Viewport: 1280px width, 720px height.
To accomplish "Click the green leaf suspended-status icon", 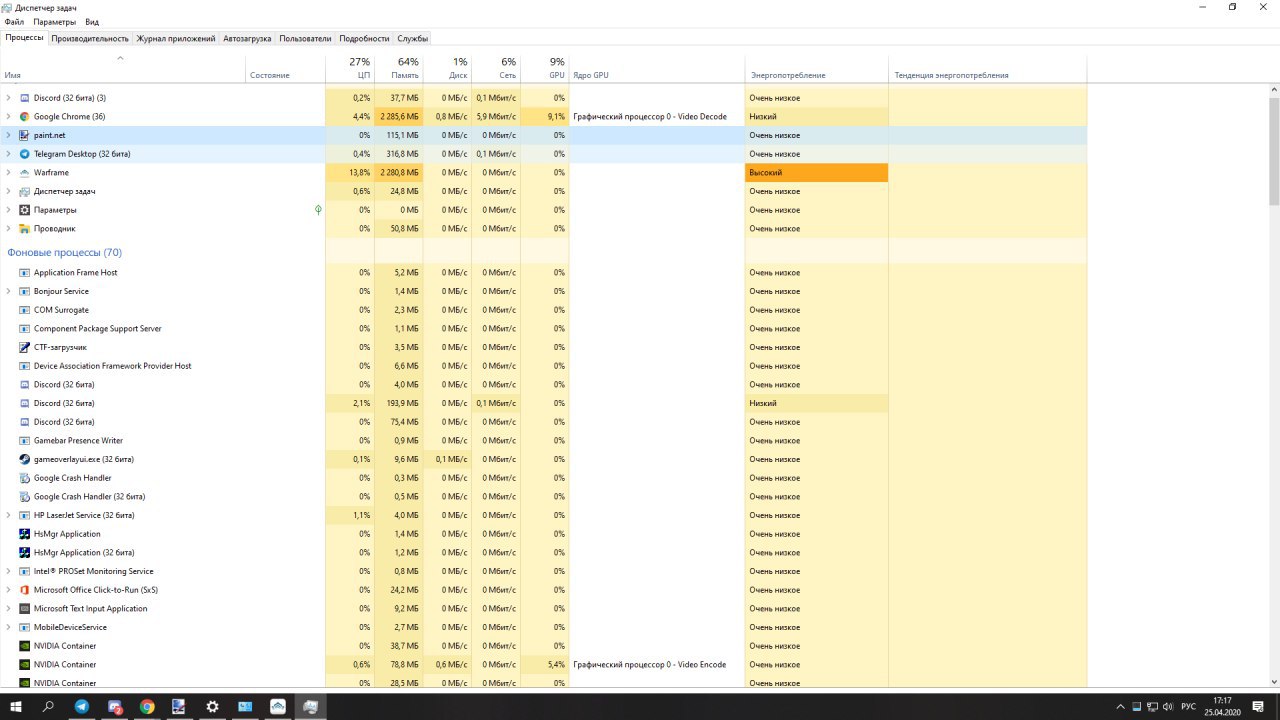I will click(x=318, y=210).
